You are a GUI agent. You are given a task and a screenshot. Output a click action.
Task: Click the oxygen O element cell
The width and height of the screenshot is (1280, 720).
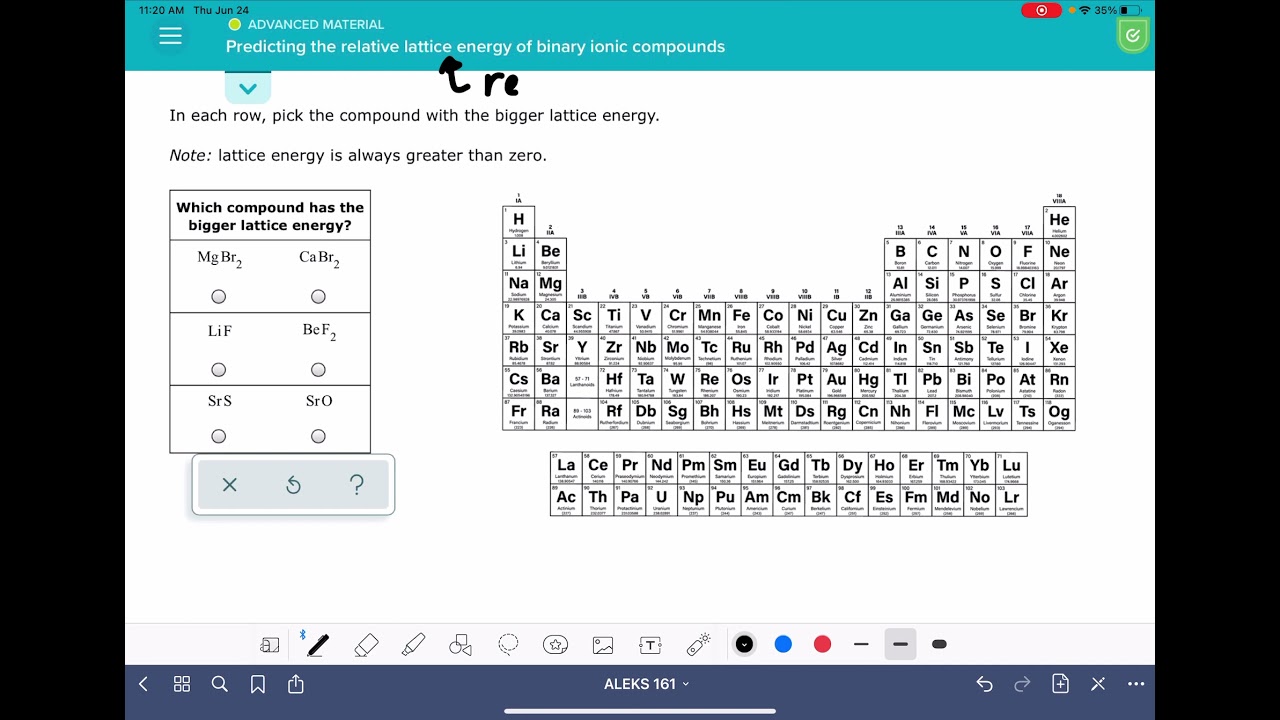[x=995, y=255]
